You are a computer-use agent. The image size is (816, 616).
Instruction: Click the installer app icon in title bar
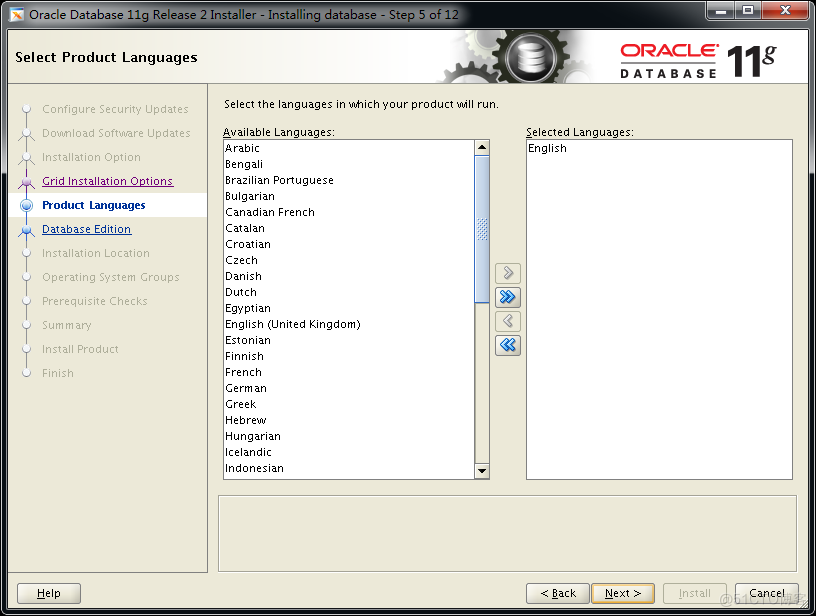(x=17, y=15)
